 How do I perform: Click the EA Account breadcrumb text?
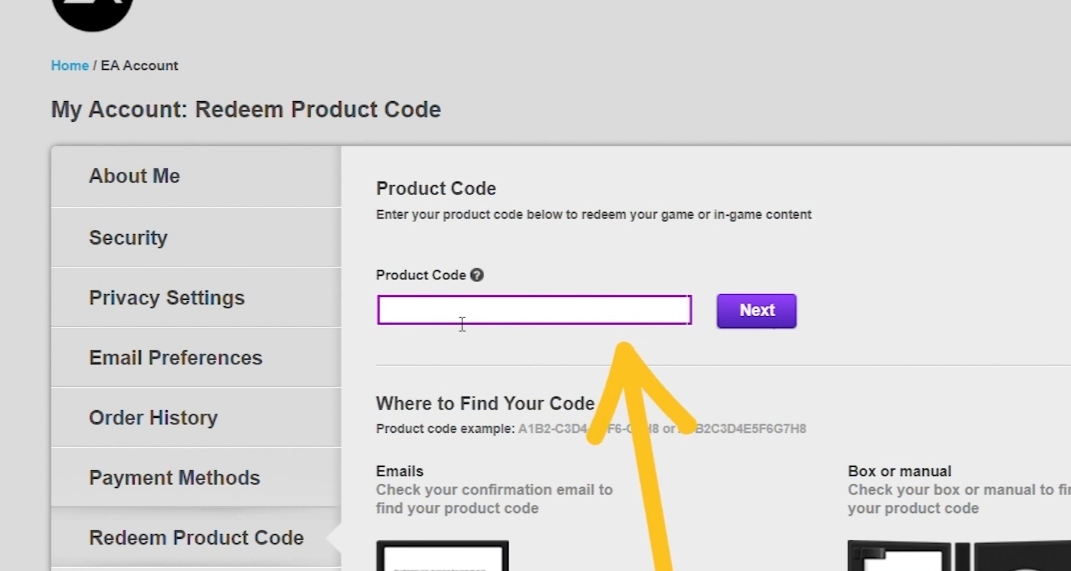pyautogui.click(x=139, y=66)
